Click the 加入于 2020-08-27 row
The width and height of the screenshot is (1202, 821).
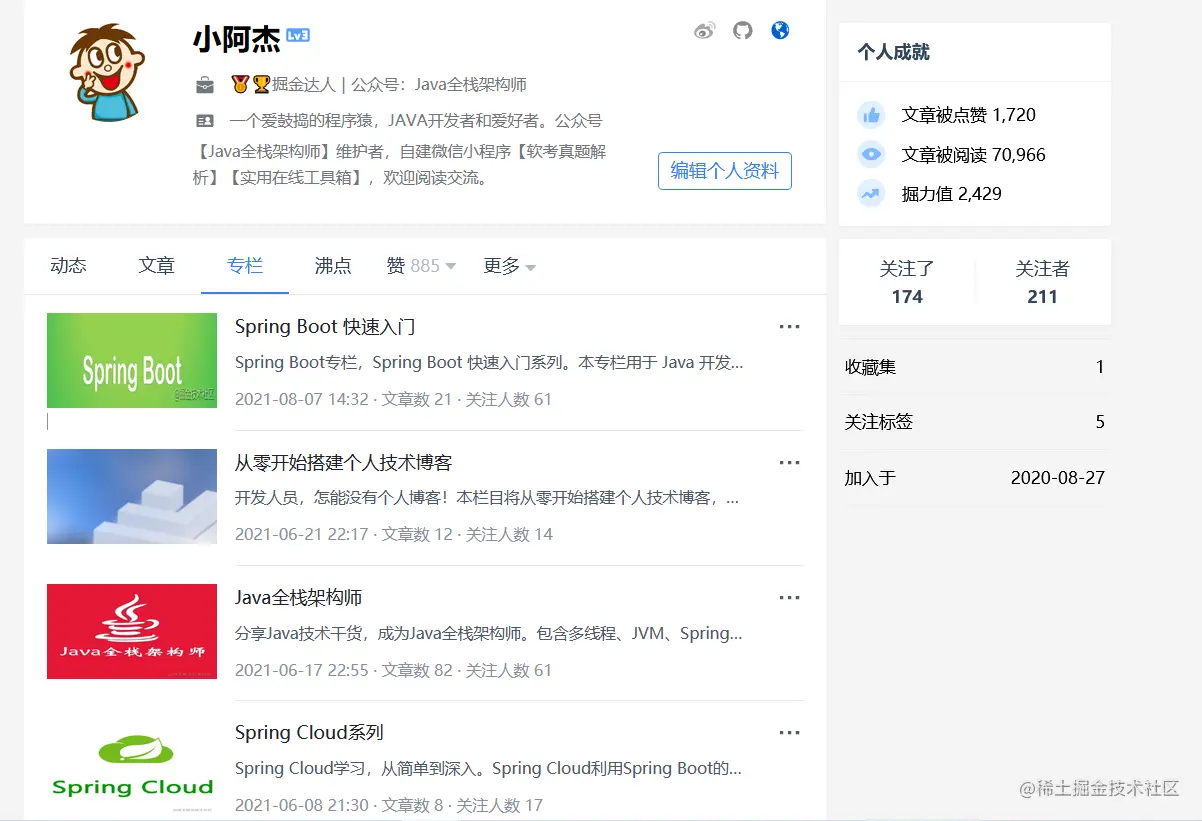click(x=975, y=478)
